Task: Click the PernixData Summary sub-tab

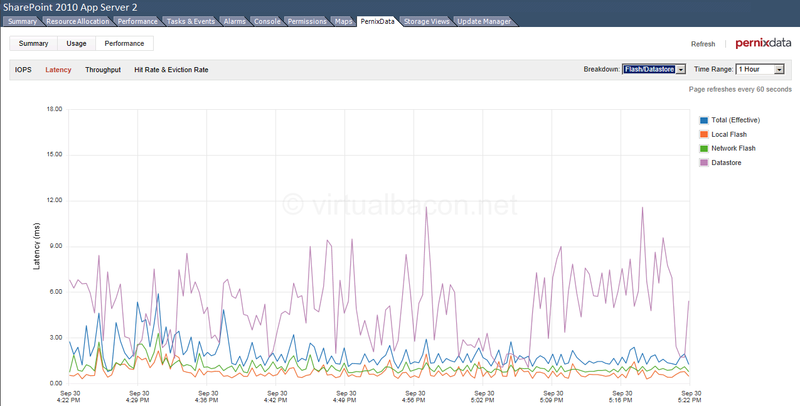Action: click(34, 43)
